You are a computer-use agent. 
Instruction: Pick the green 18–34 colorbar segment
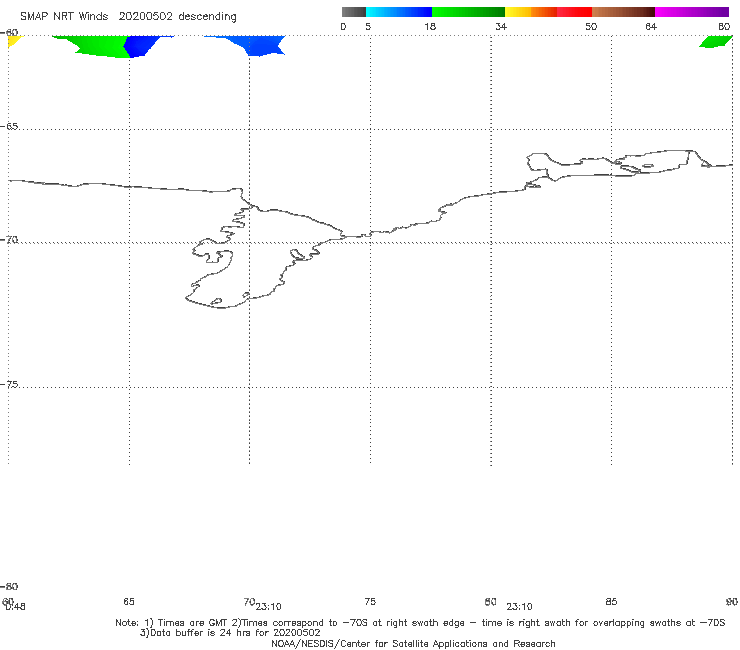point(468,12)
